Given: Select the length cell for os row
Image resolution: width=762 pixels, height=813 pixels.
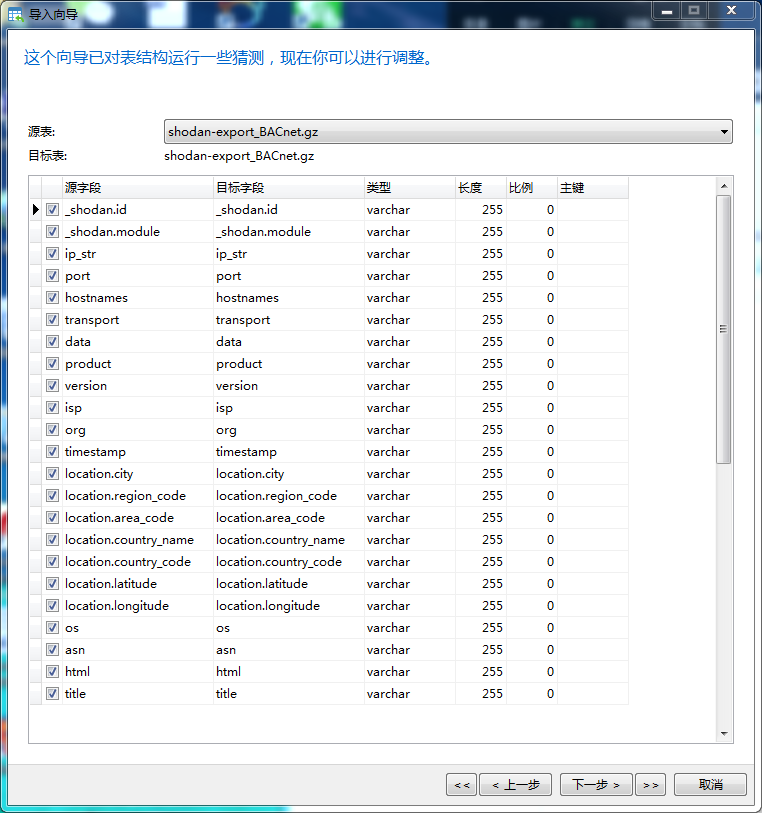Looking at the screenshot, I should (x=481, y=627).
